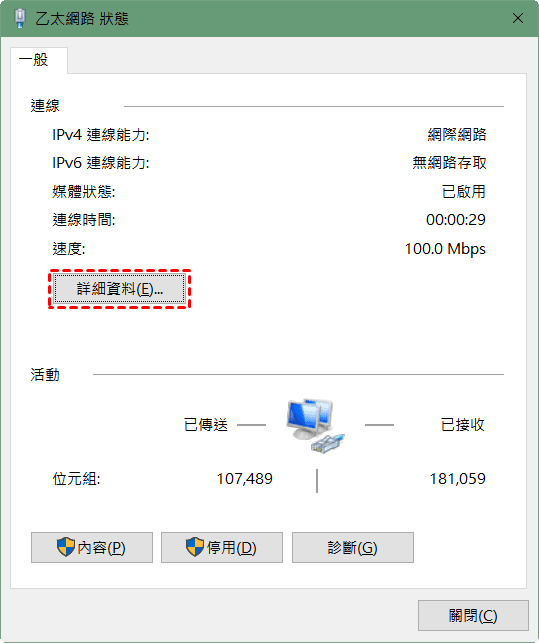This screenshot has height=643, width=539.
Task: Click the 已傳送 label
Action: 206,425
